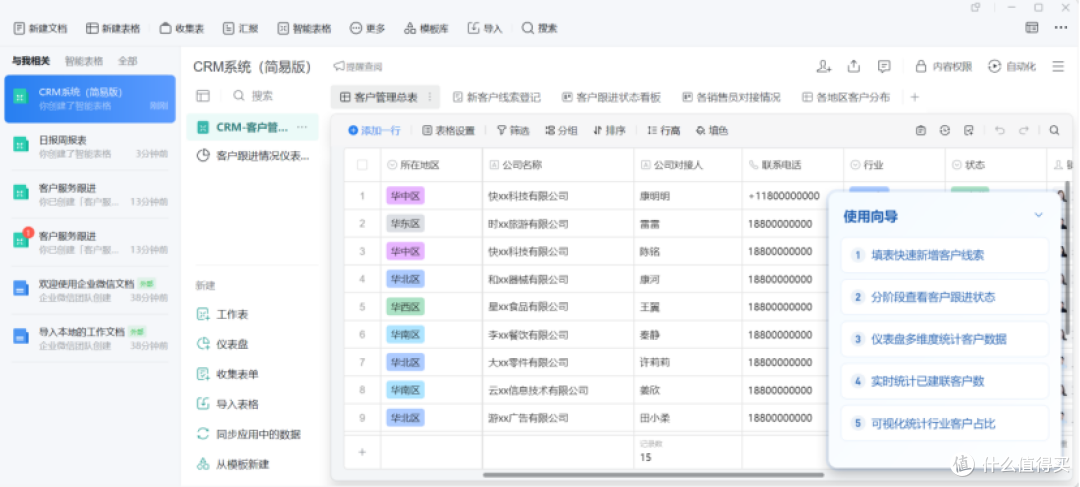Viewport: 1080px width, 487px height.
Task: Click 导入表格 under 新建
Action: [x=227, y=404]
